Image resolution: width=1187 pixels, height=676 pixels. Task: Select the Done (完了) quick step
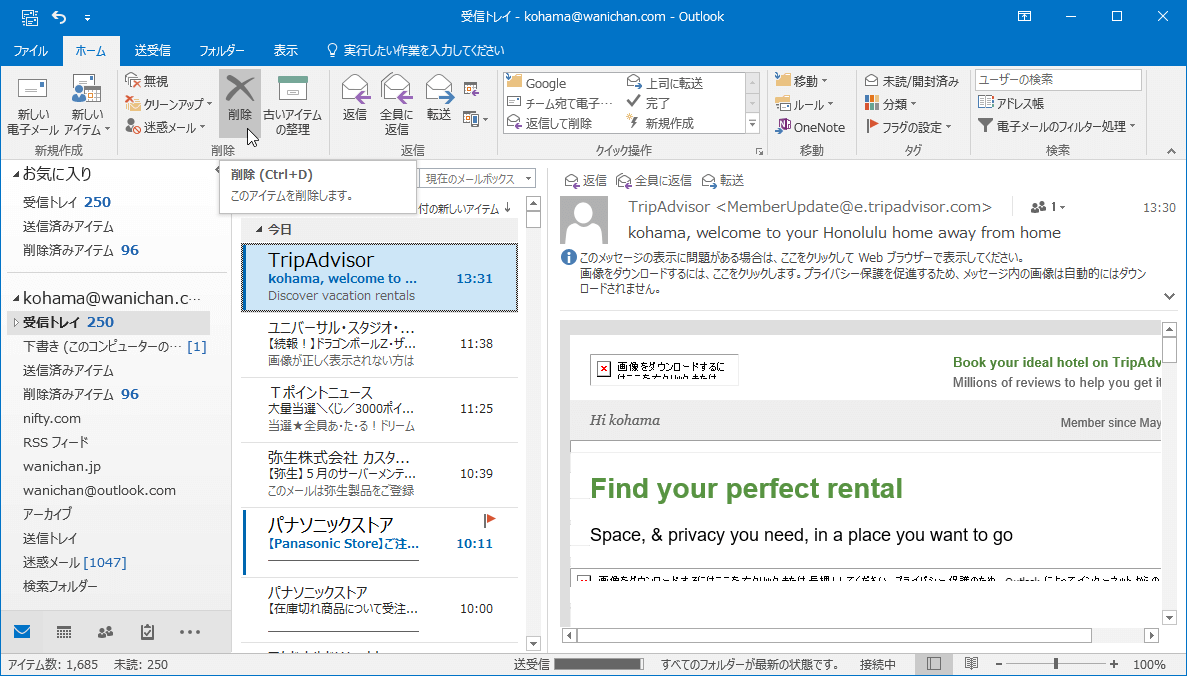pos(649,103)
